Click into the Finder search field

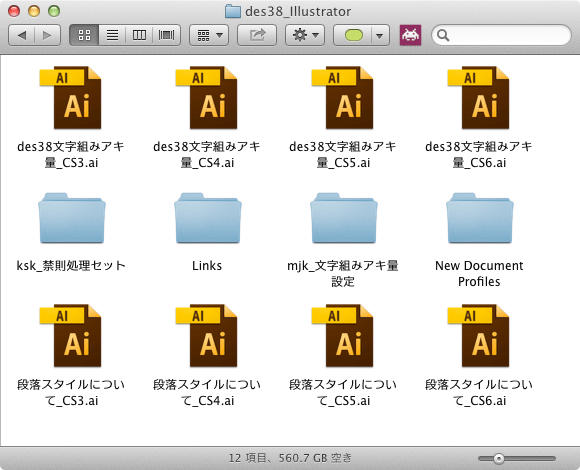(x=502, y=35)
